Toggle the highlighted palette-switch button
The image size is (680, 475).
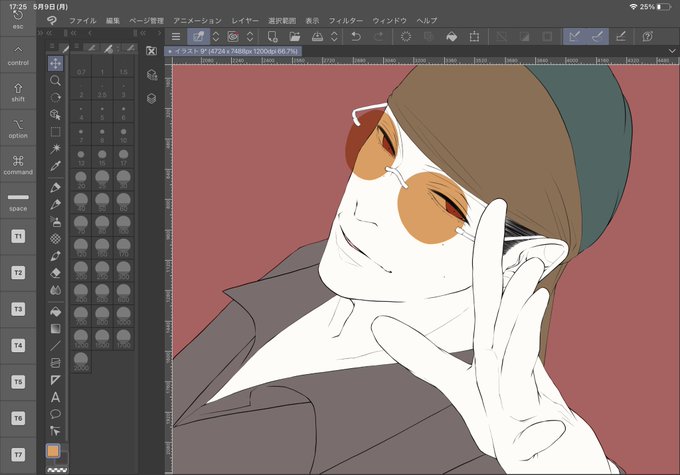tap(199, 36)
